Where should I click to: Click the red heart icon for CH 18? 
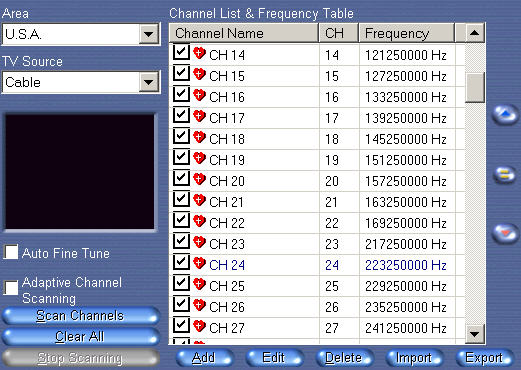(199, 137)
